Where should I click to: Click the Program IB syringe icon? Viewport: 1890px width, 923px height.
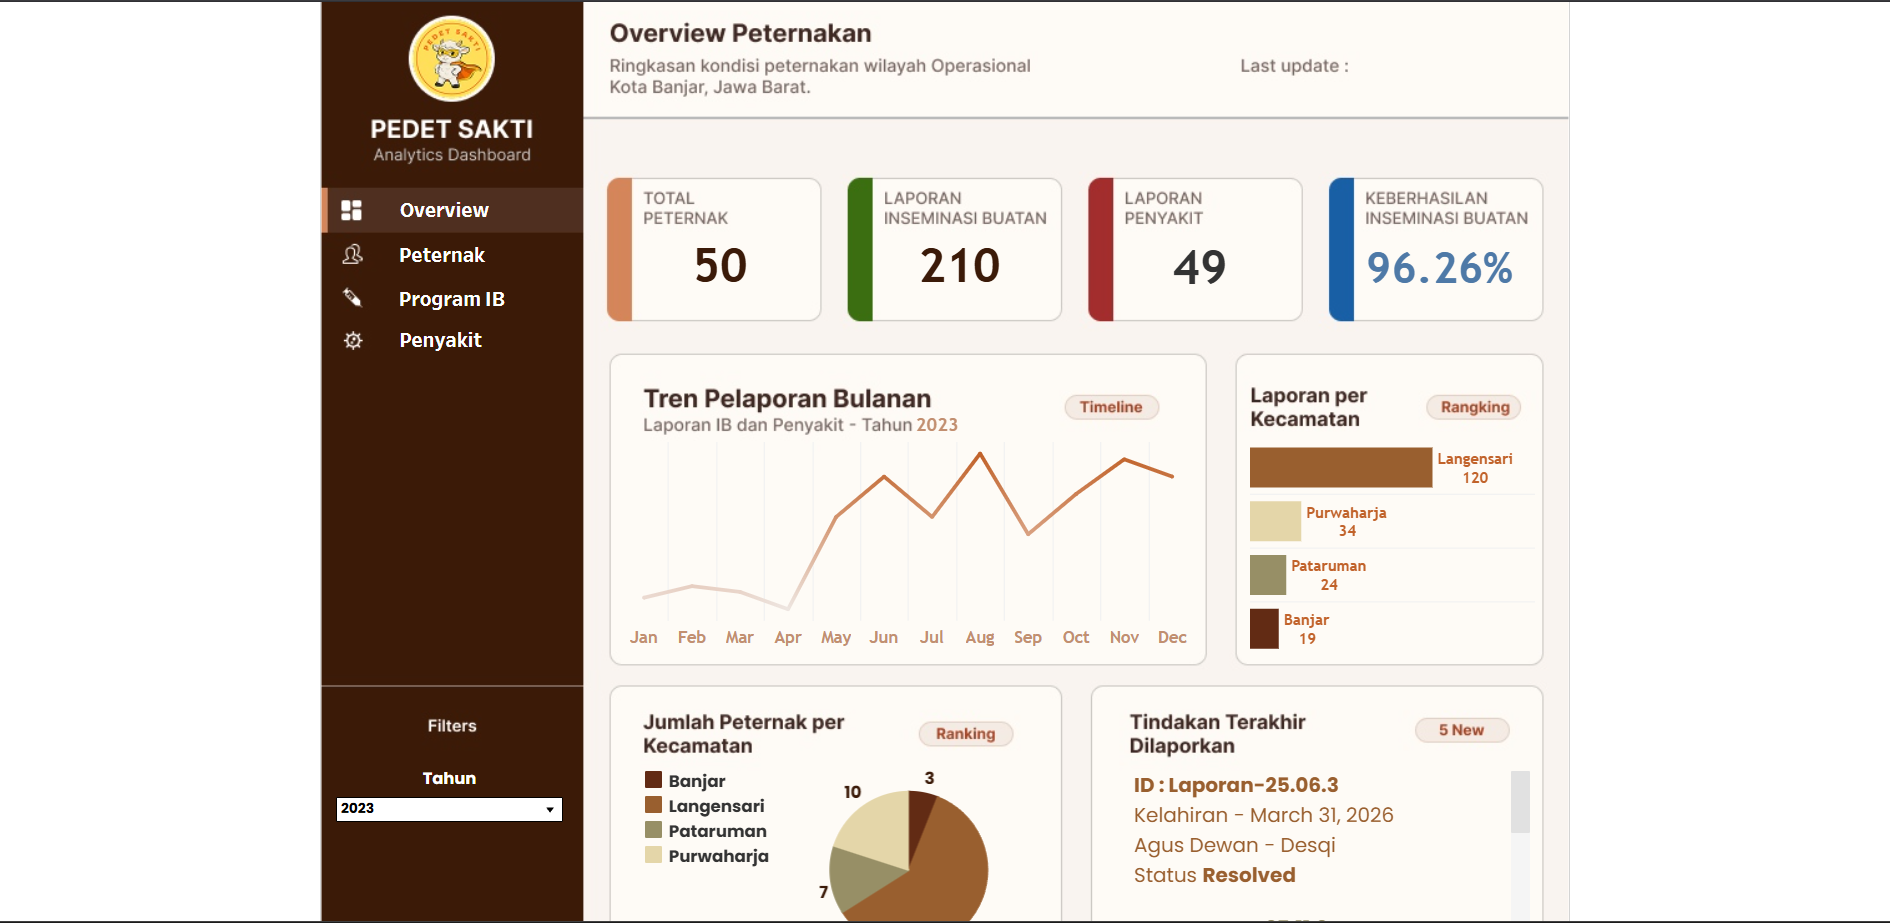click(352, 298)
